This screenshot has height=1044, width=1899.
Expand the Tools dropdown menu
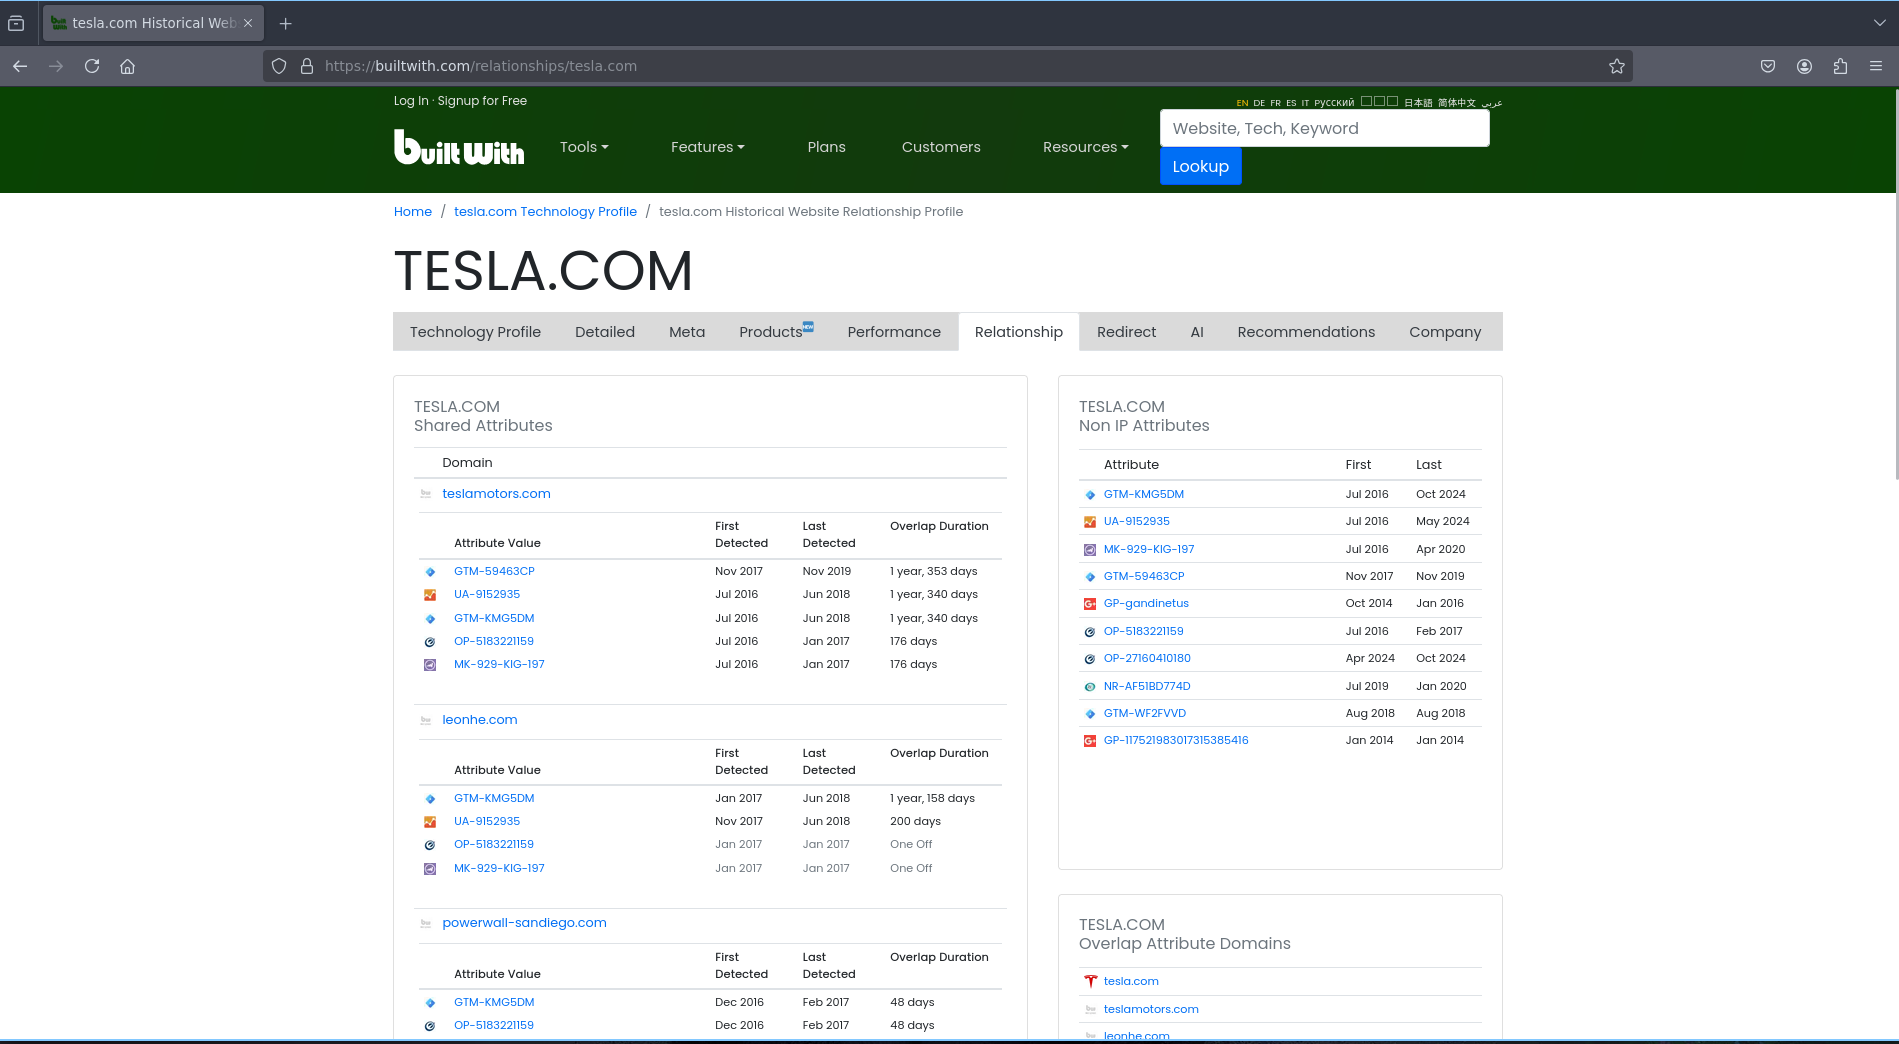click(584, 147)
